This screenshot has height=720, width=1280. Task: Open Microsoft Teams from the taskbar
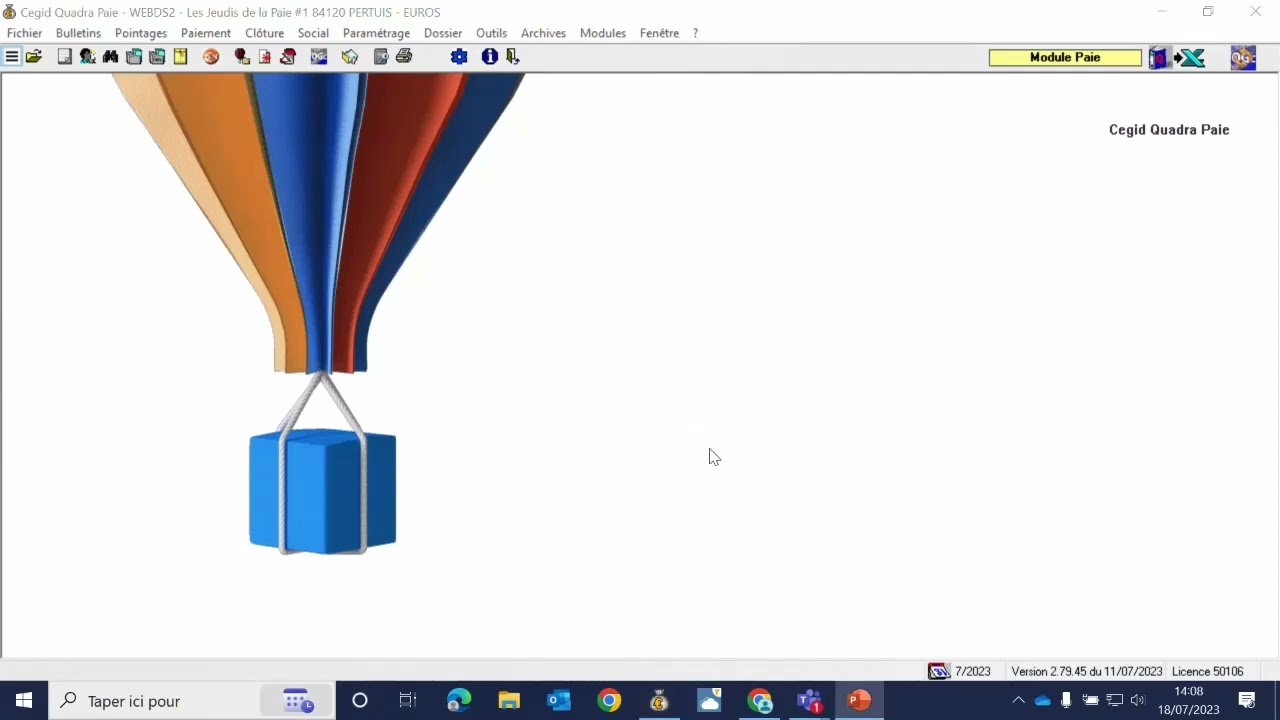(x=809, y=701)
